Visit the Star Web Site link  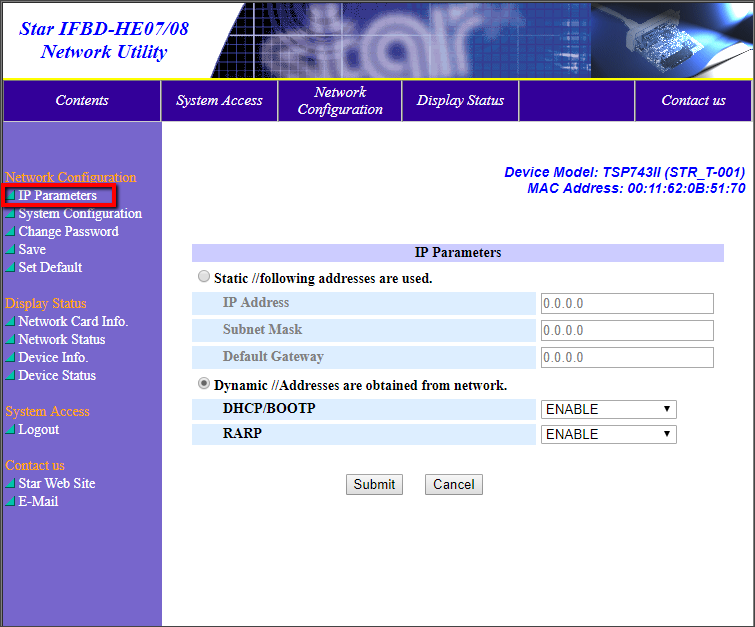57,483
